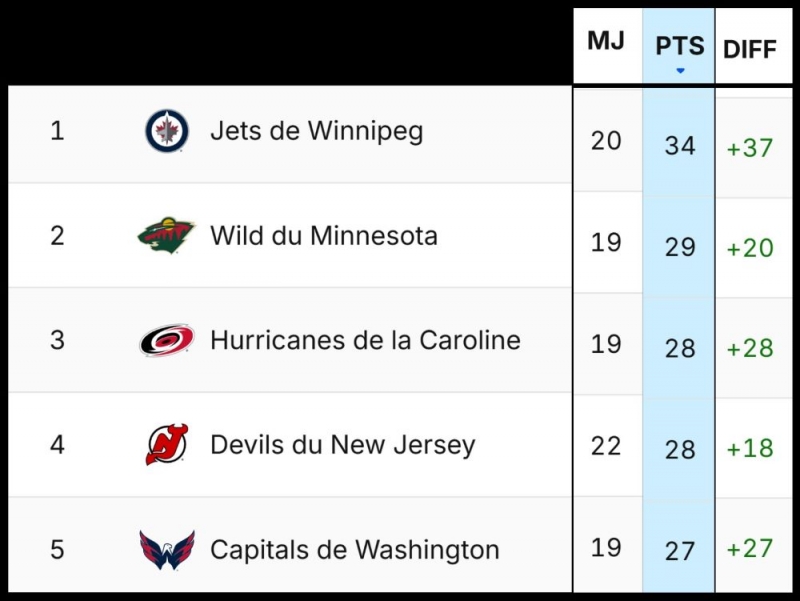Viewport: 800px width, 601px height.
Task: Click the Minnesota Wild logo
Action: click(x=163, y=235)
